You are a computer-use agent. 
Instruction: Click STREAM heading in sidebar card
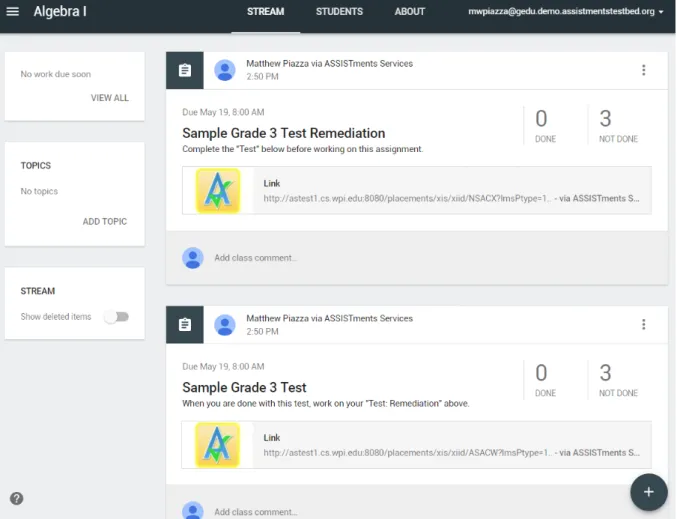click(38, 291)
